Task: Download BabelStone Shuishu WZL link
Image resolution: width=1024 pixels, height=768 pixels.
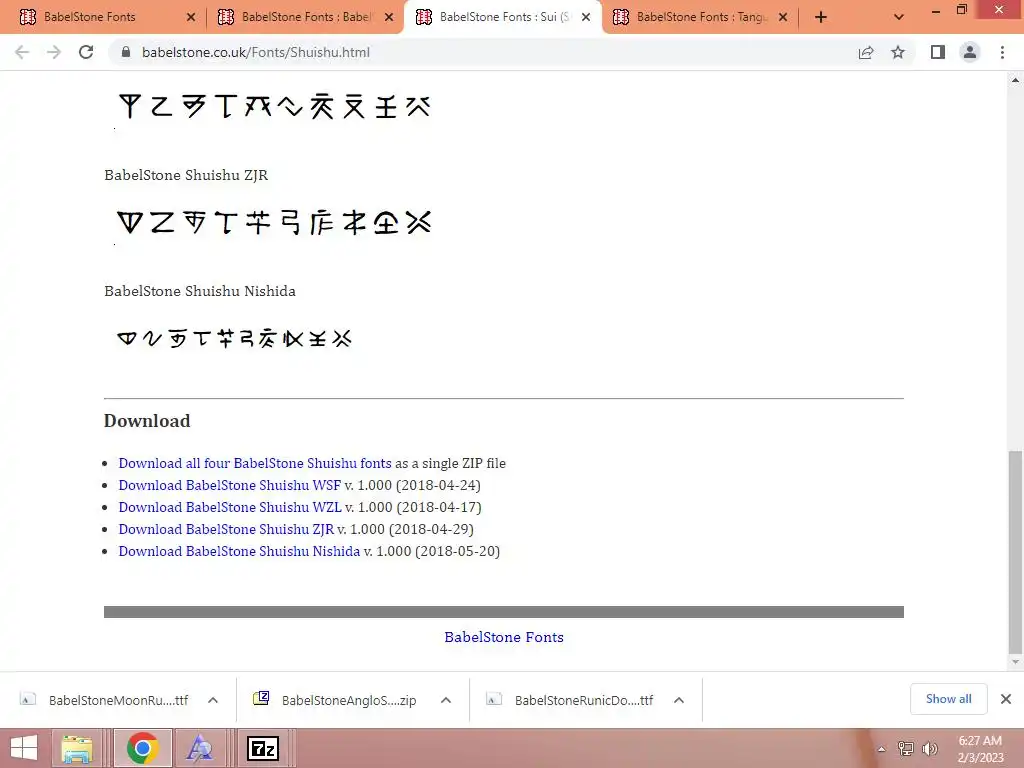Action: [x=230, y=507]
